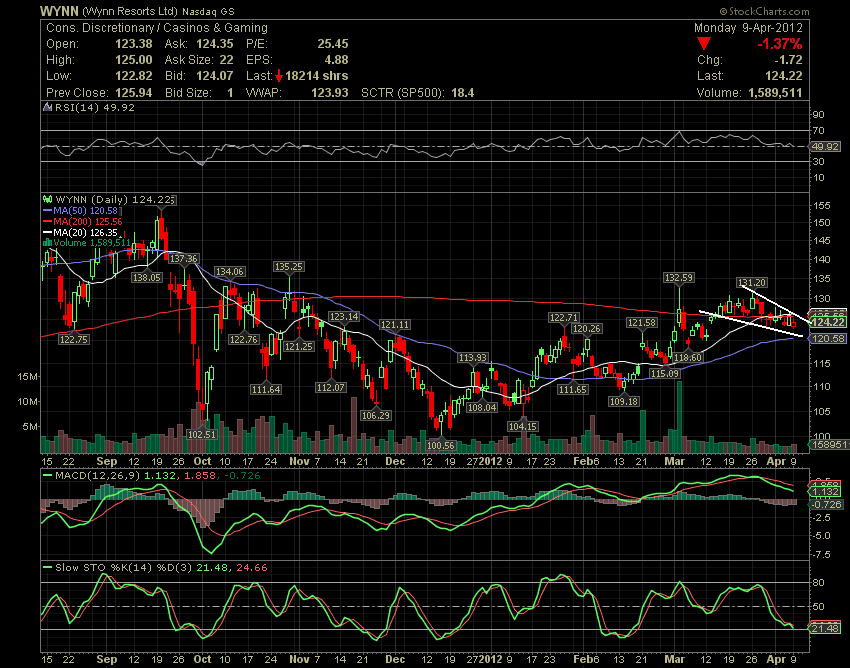Click the 138.05 price annotation
Viewport: 850px width, 668px height.
[x=147, y=277]
